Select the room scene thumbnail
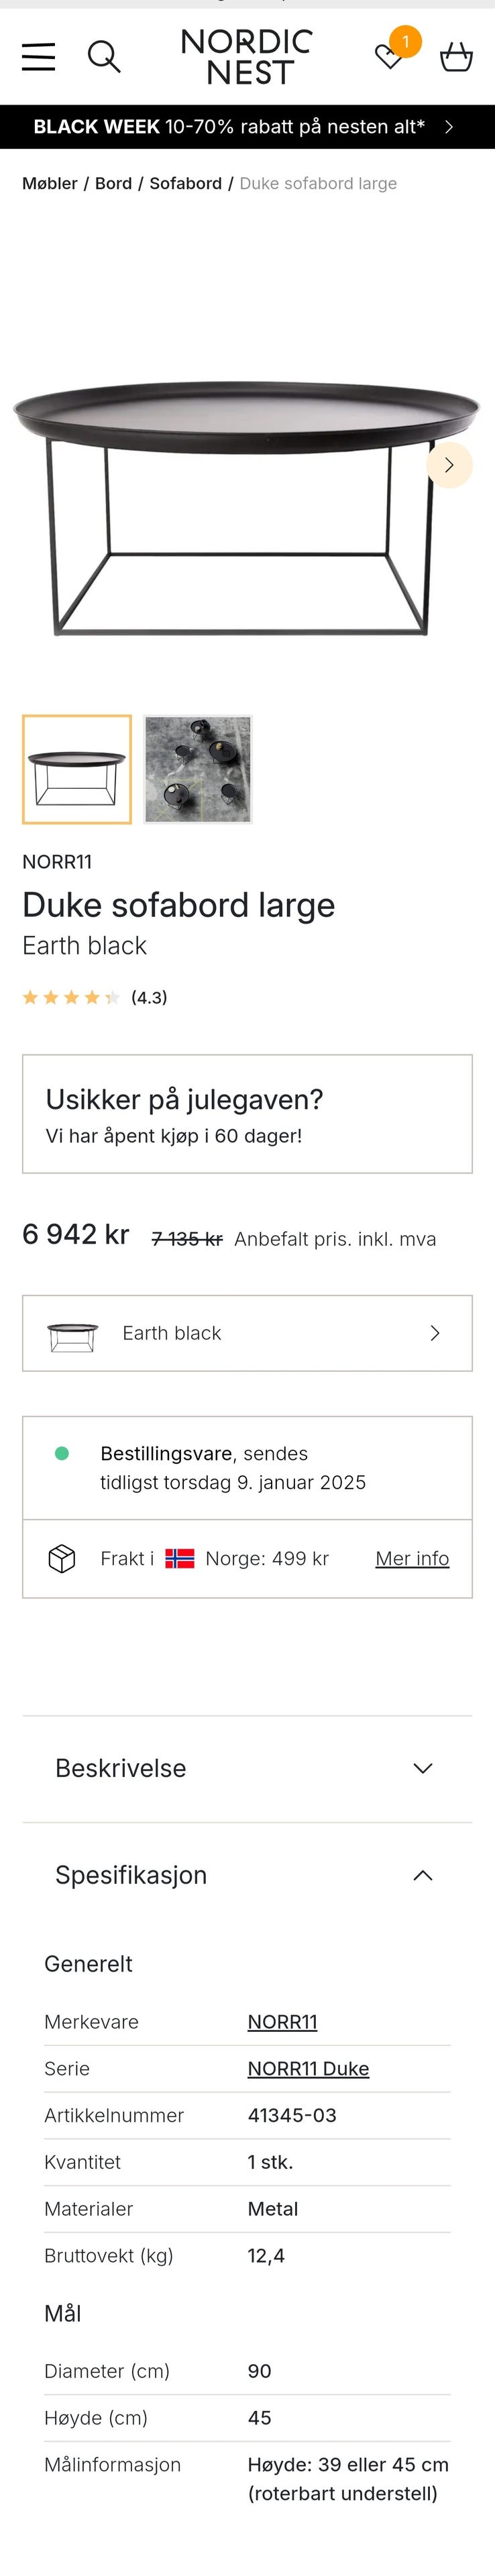This screenshot has height=2576, width=495. (x=198, y=769)
